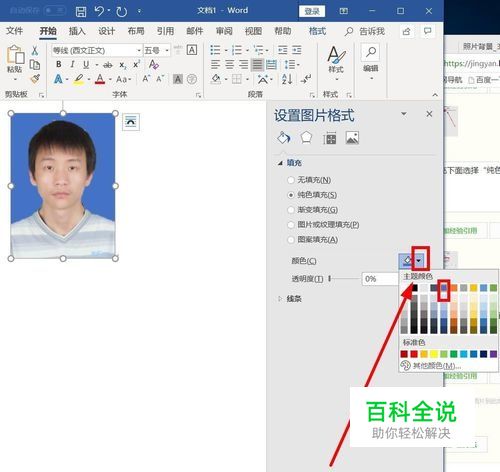The height and width of the screenshot is (472, 500).
Task: Click the bullet list icon
Action: pyautogui.click(x=215, y=50)
